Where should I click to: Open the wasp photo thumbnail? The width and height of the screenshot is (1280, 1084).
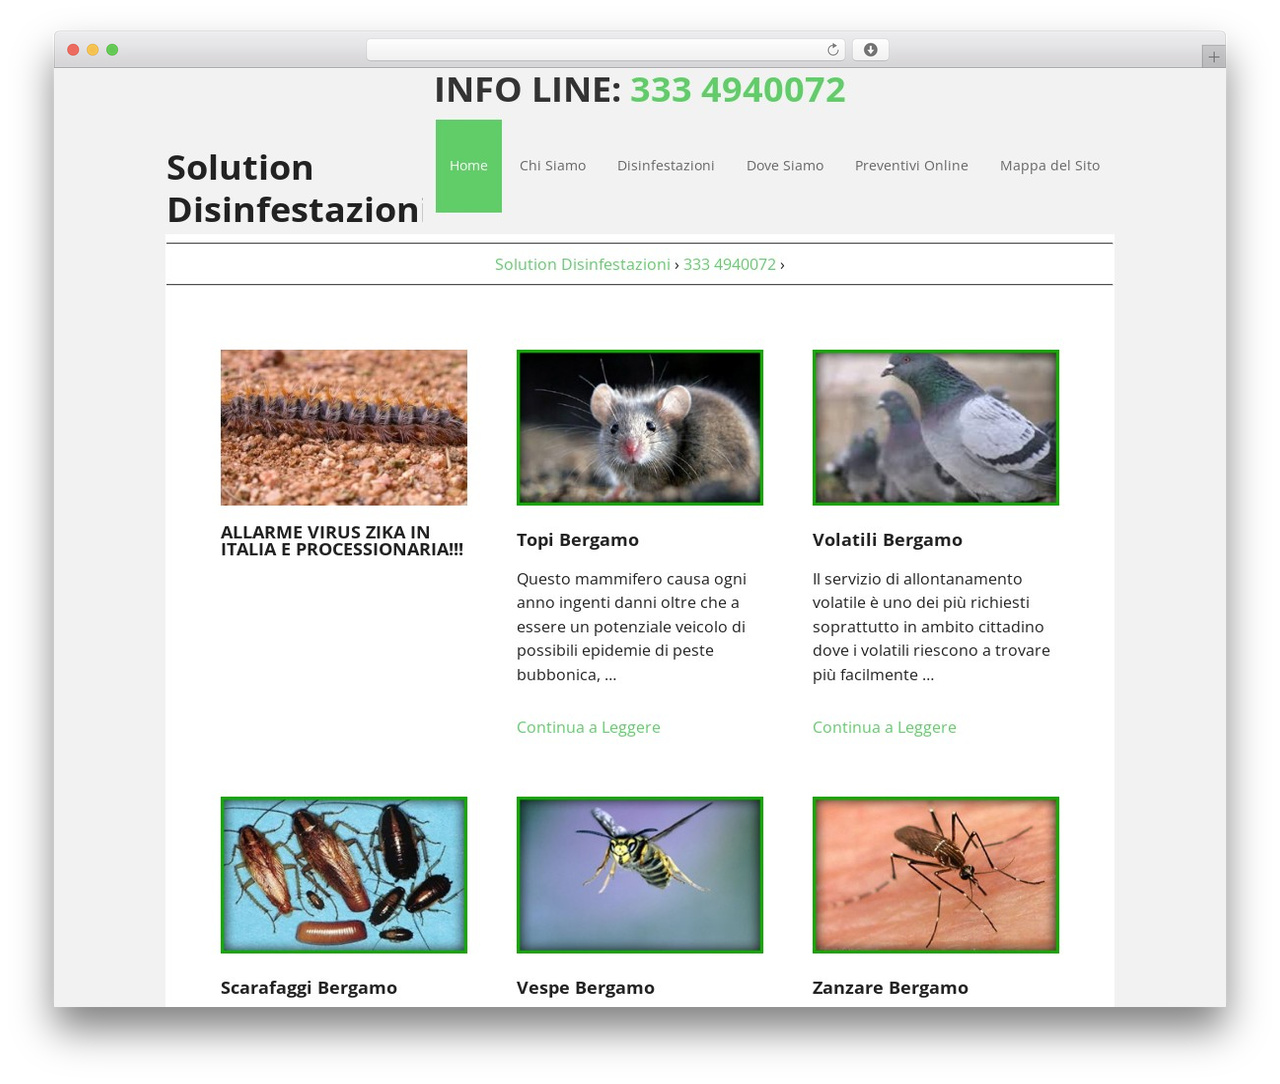640,875
